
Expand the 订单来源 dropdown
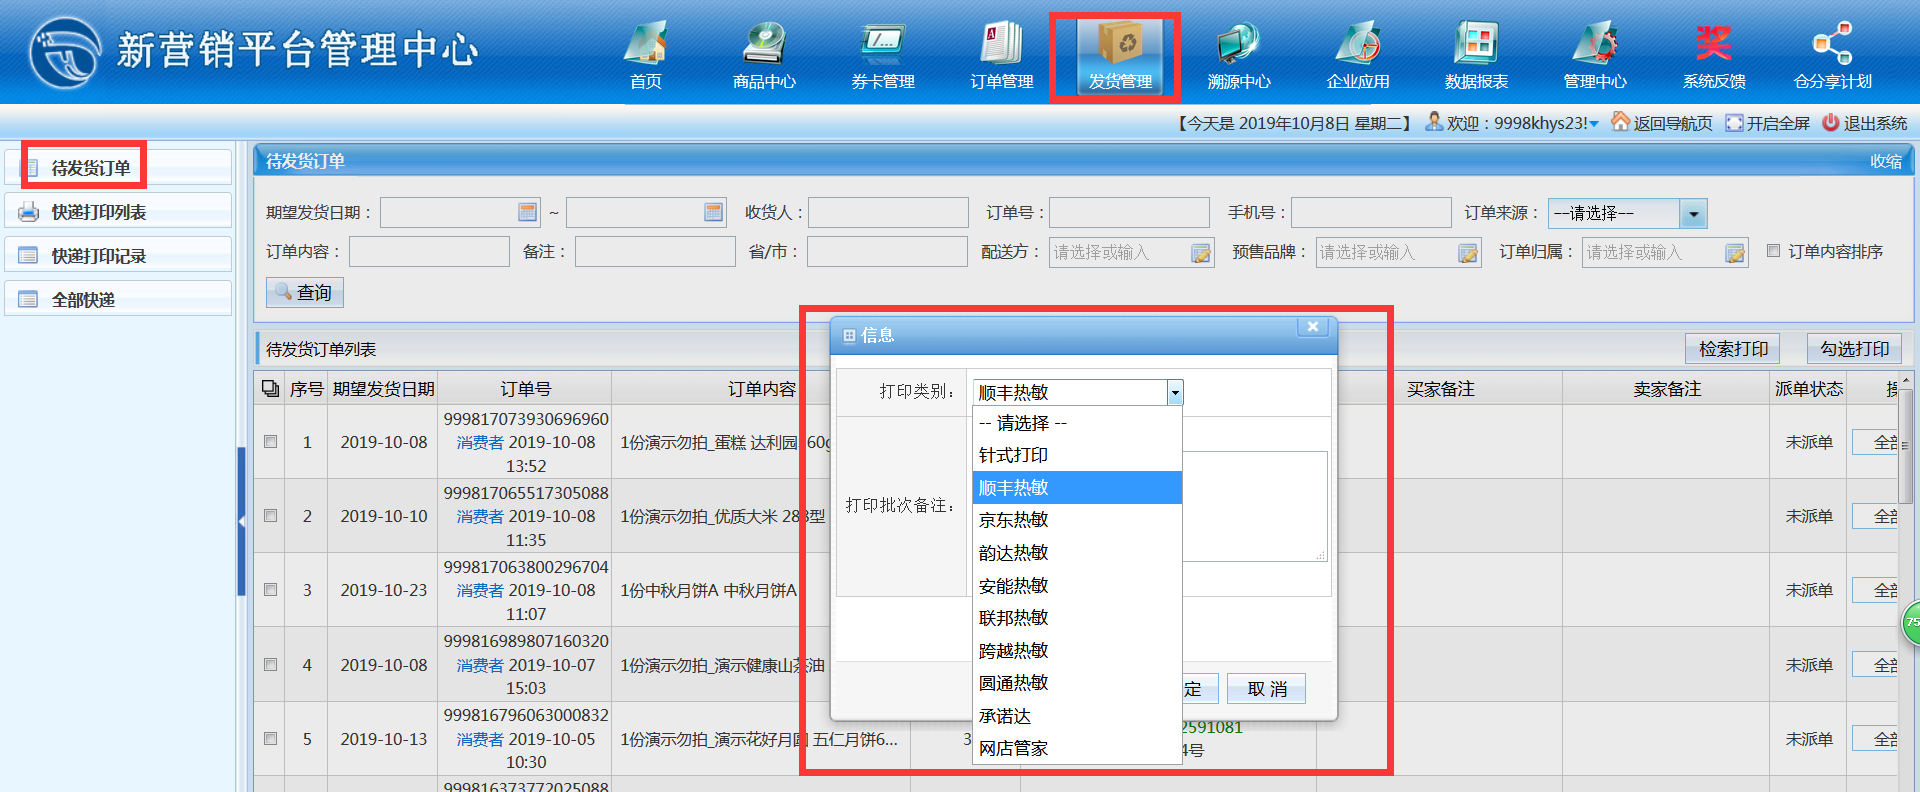[1692, 213]
